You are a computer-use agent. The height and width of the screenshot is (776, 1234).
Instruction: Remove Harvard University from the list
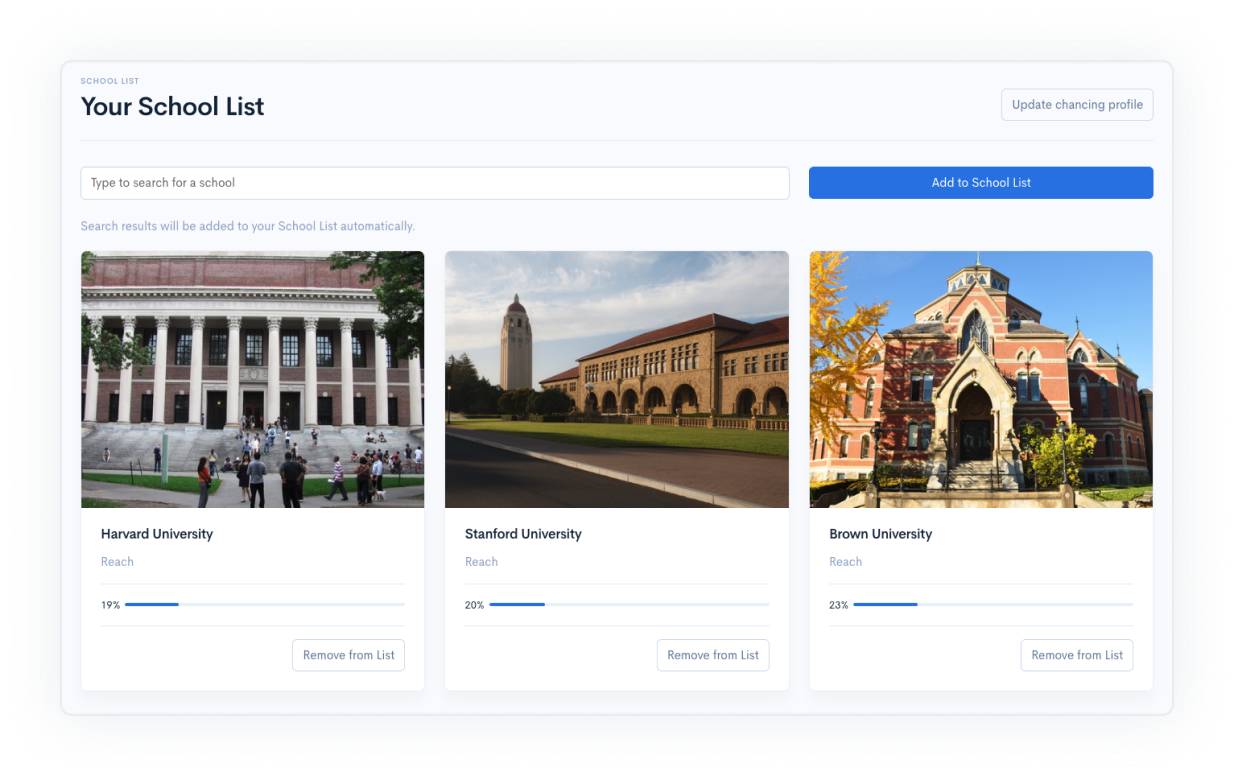(x=348, y=655)
